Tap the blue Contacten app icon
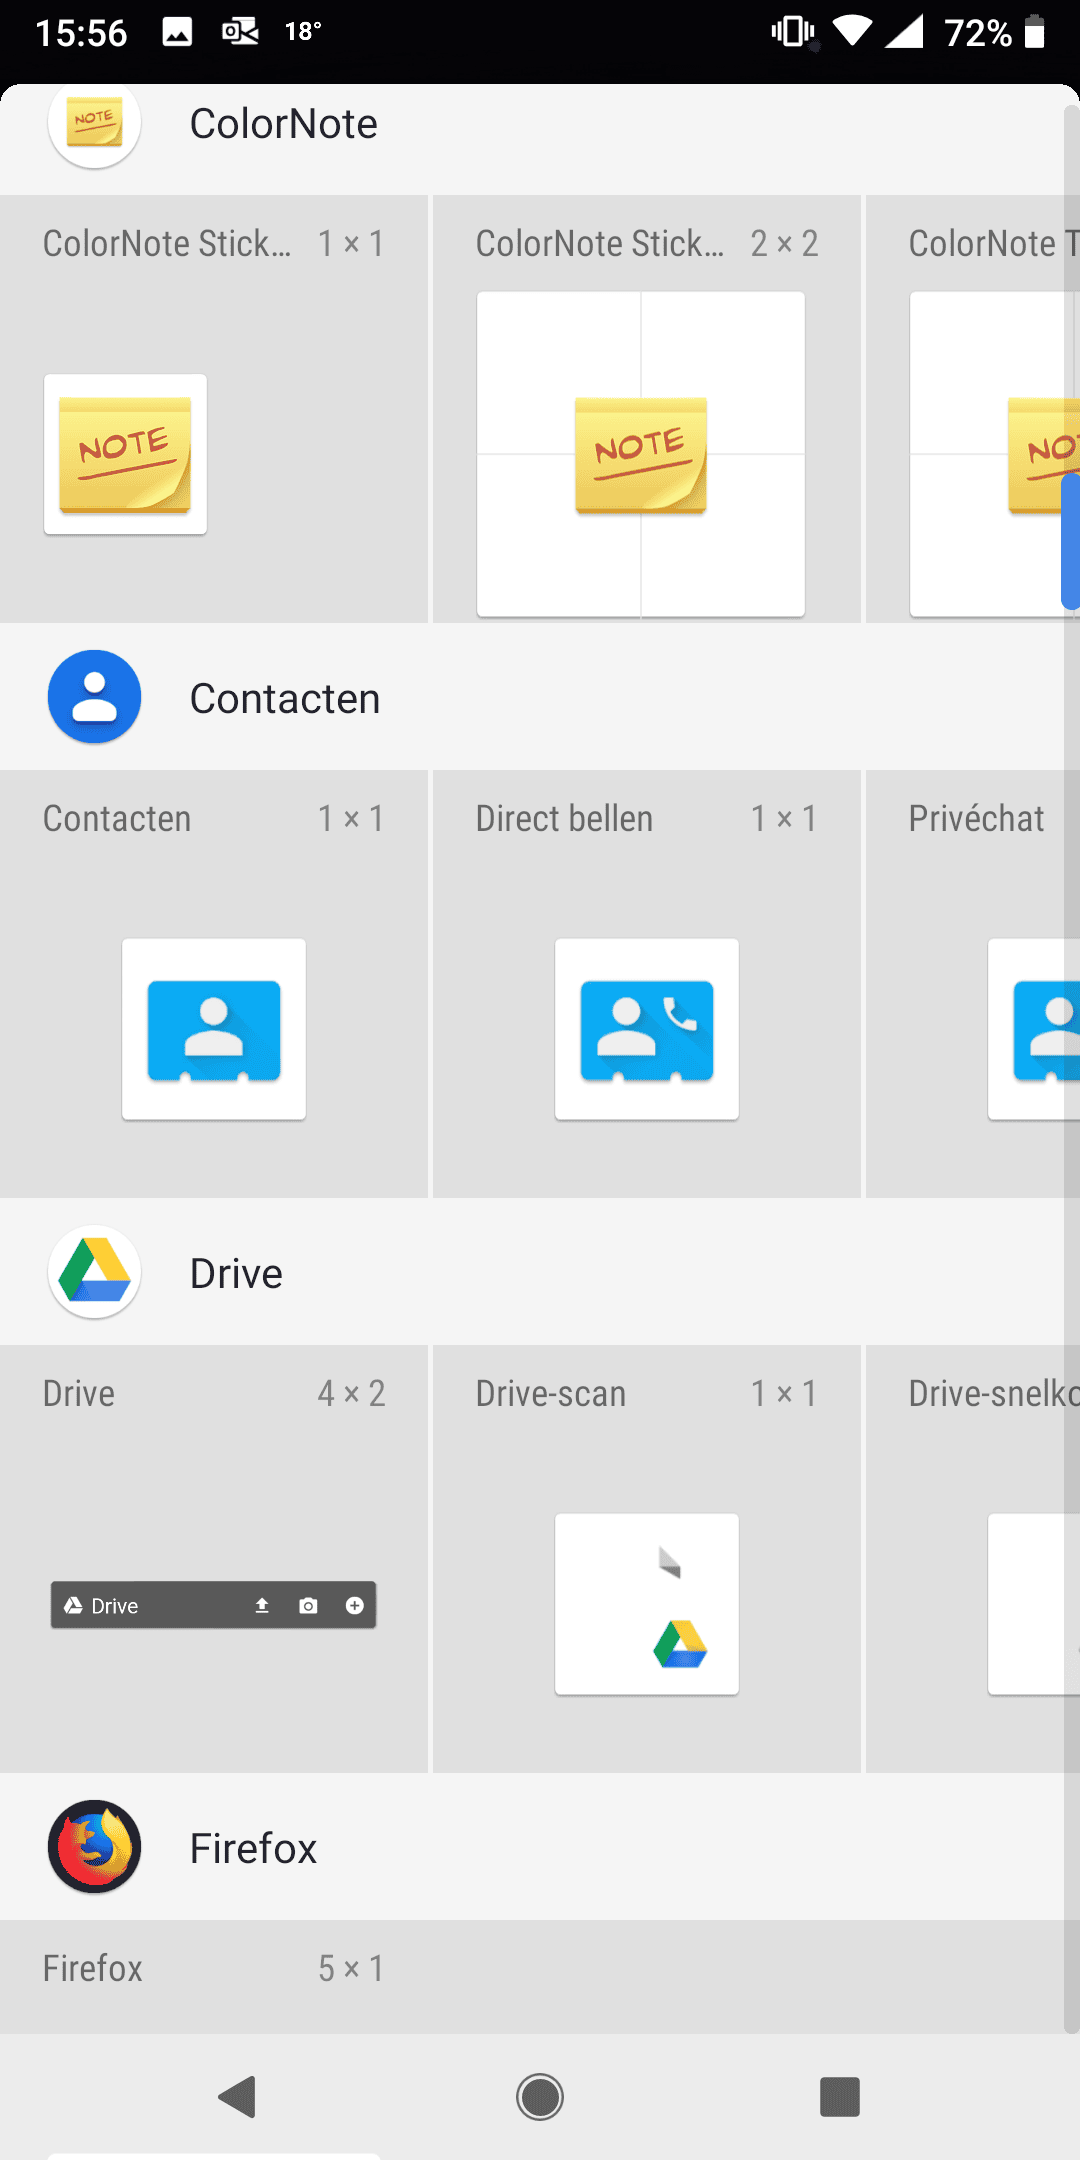Viewport: 1080px width, 2160px height. tap(94, 697)
